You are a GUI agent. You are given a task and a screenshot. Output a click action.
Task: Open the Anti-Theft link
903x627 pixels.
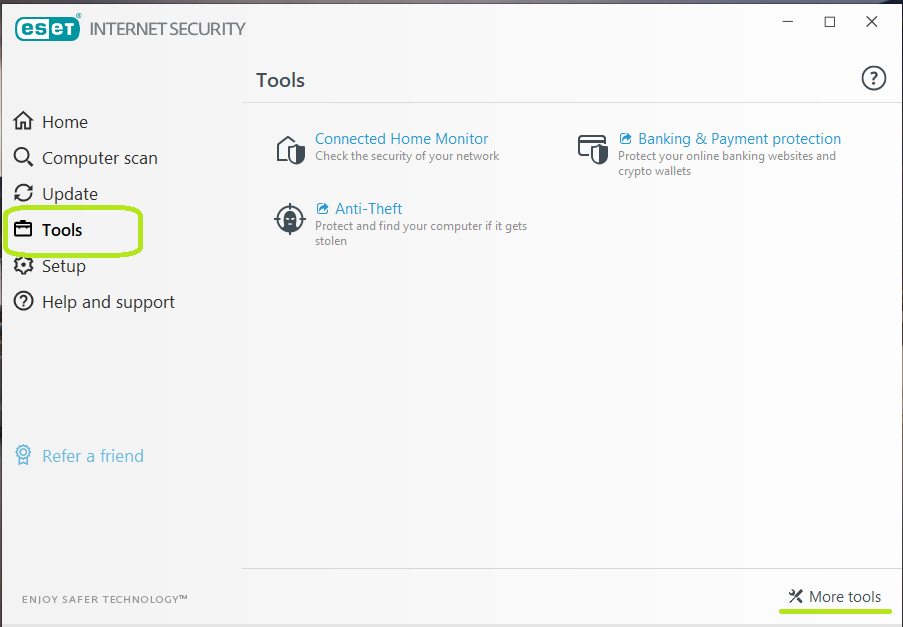pyautogui.click(x=368, y=209)
